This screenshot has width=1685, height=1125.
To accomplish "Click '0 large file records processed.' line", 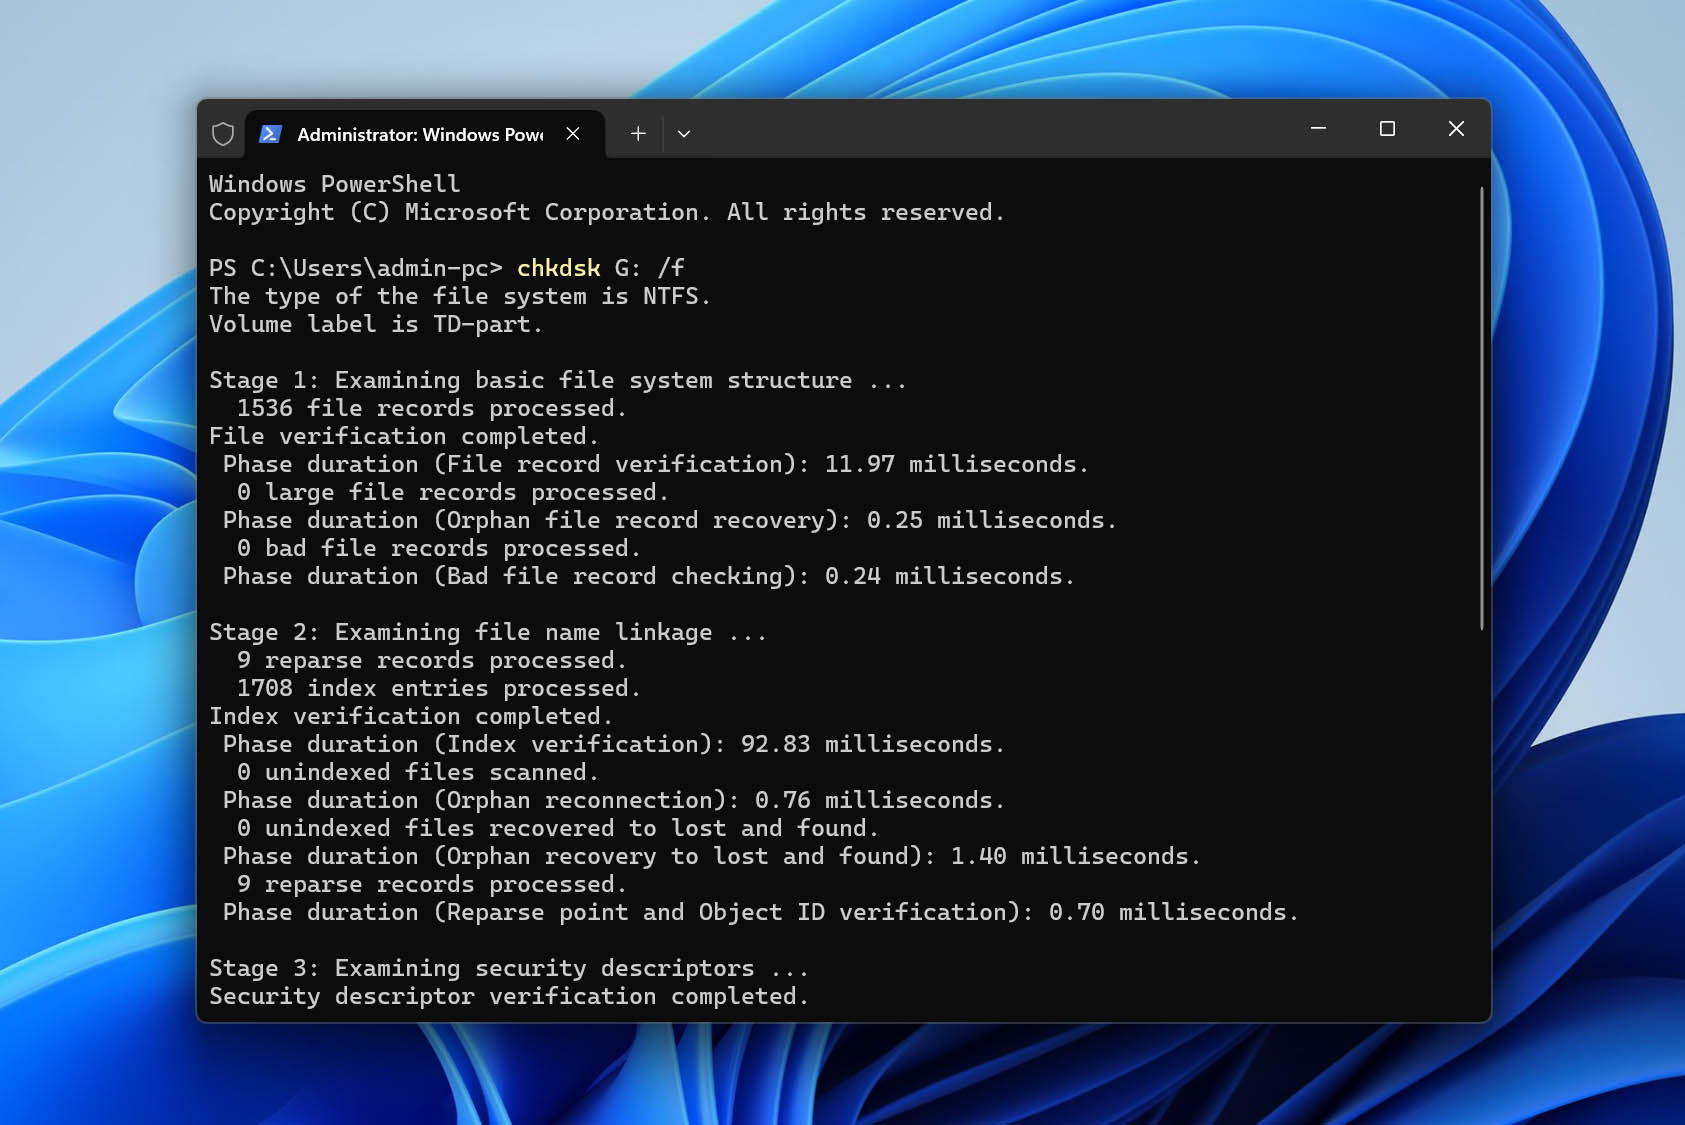I will (x=452, y=492).
